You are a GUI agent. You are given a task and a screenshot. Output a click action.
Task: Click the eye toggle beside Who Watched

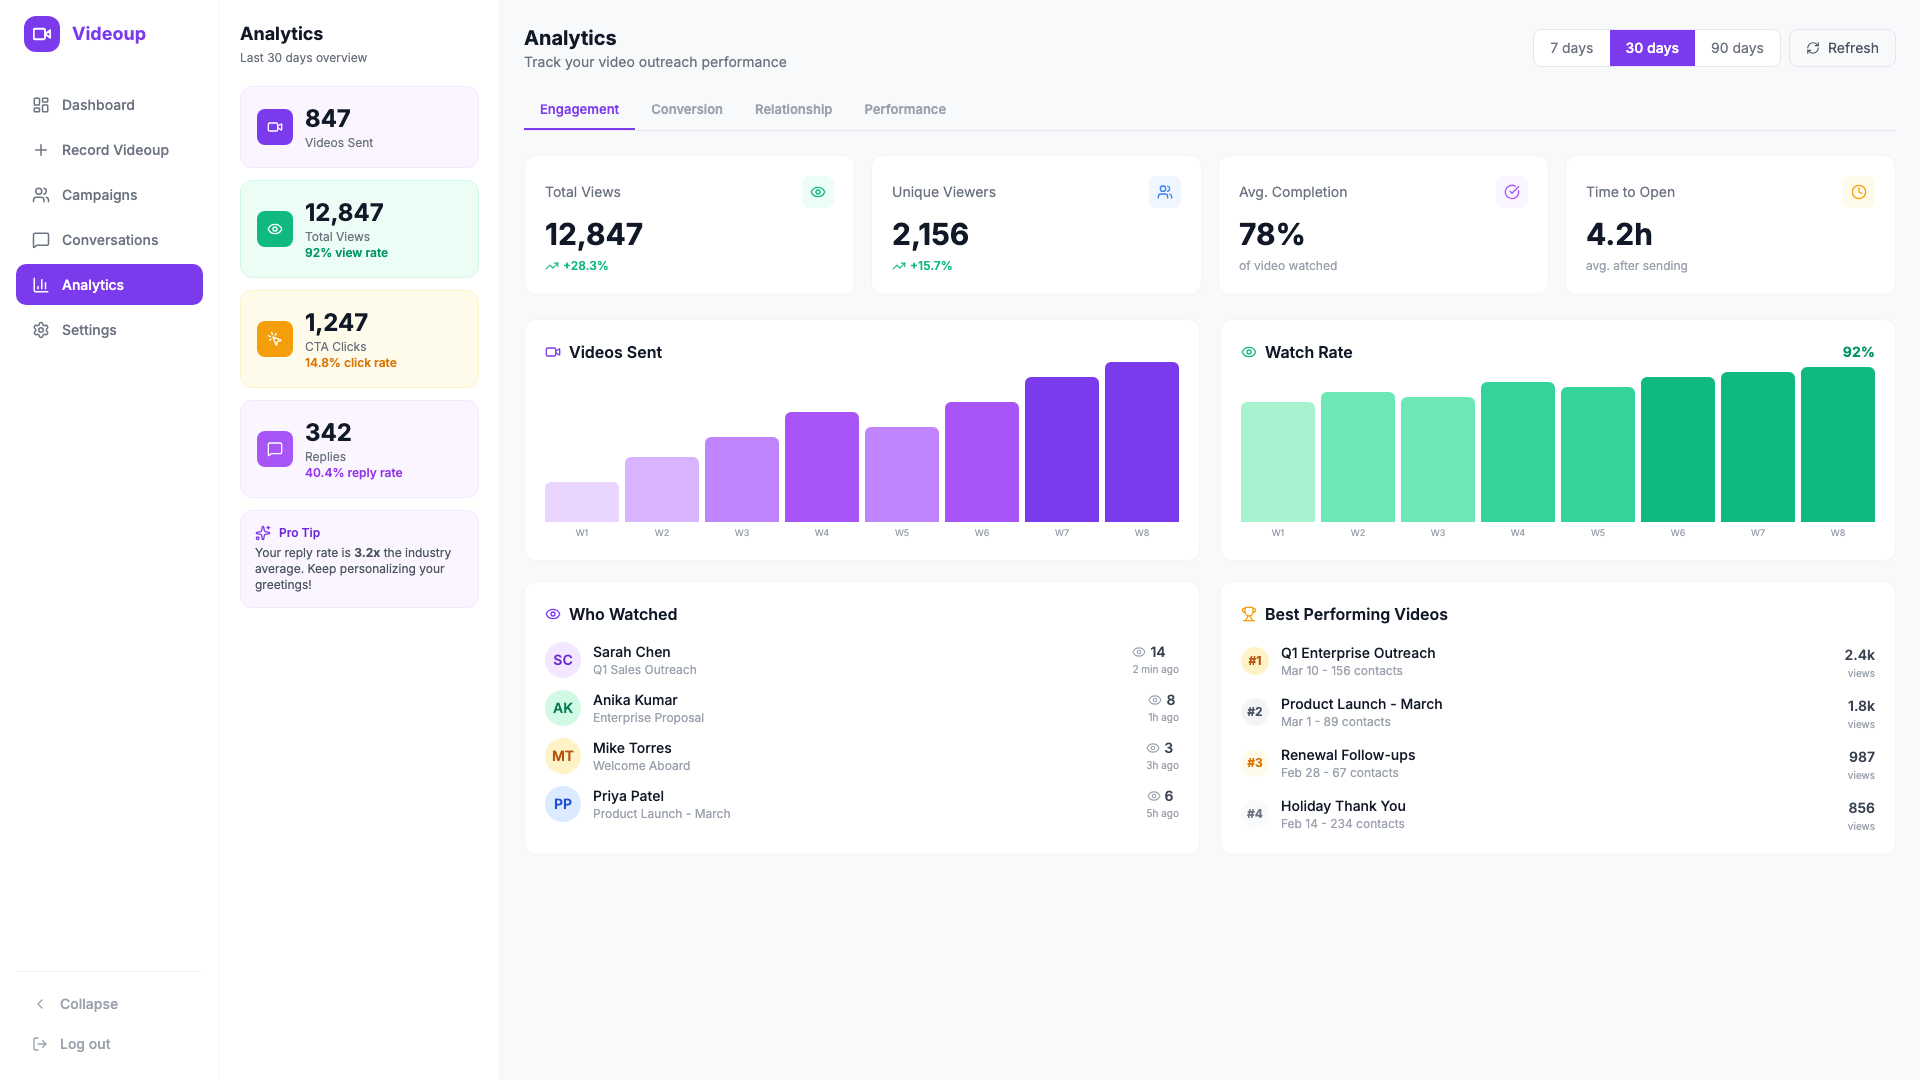pos(554,614)
